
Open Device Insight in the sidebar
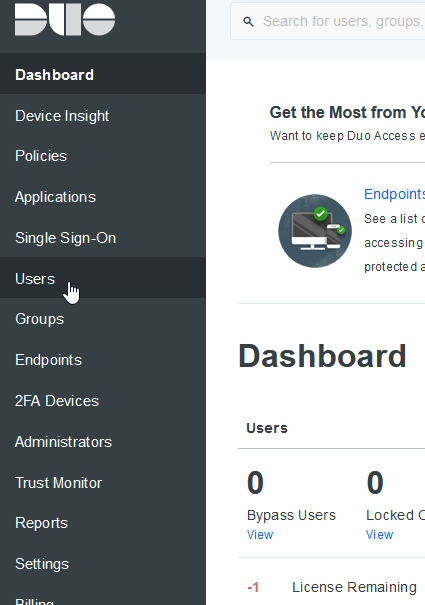pos(103,116)
